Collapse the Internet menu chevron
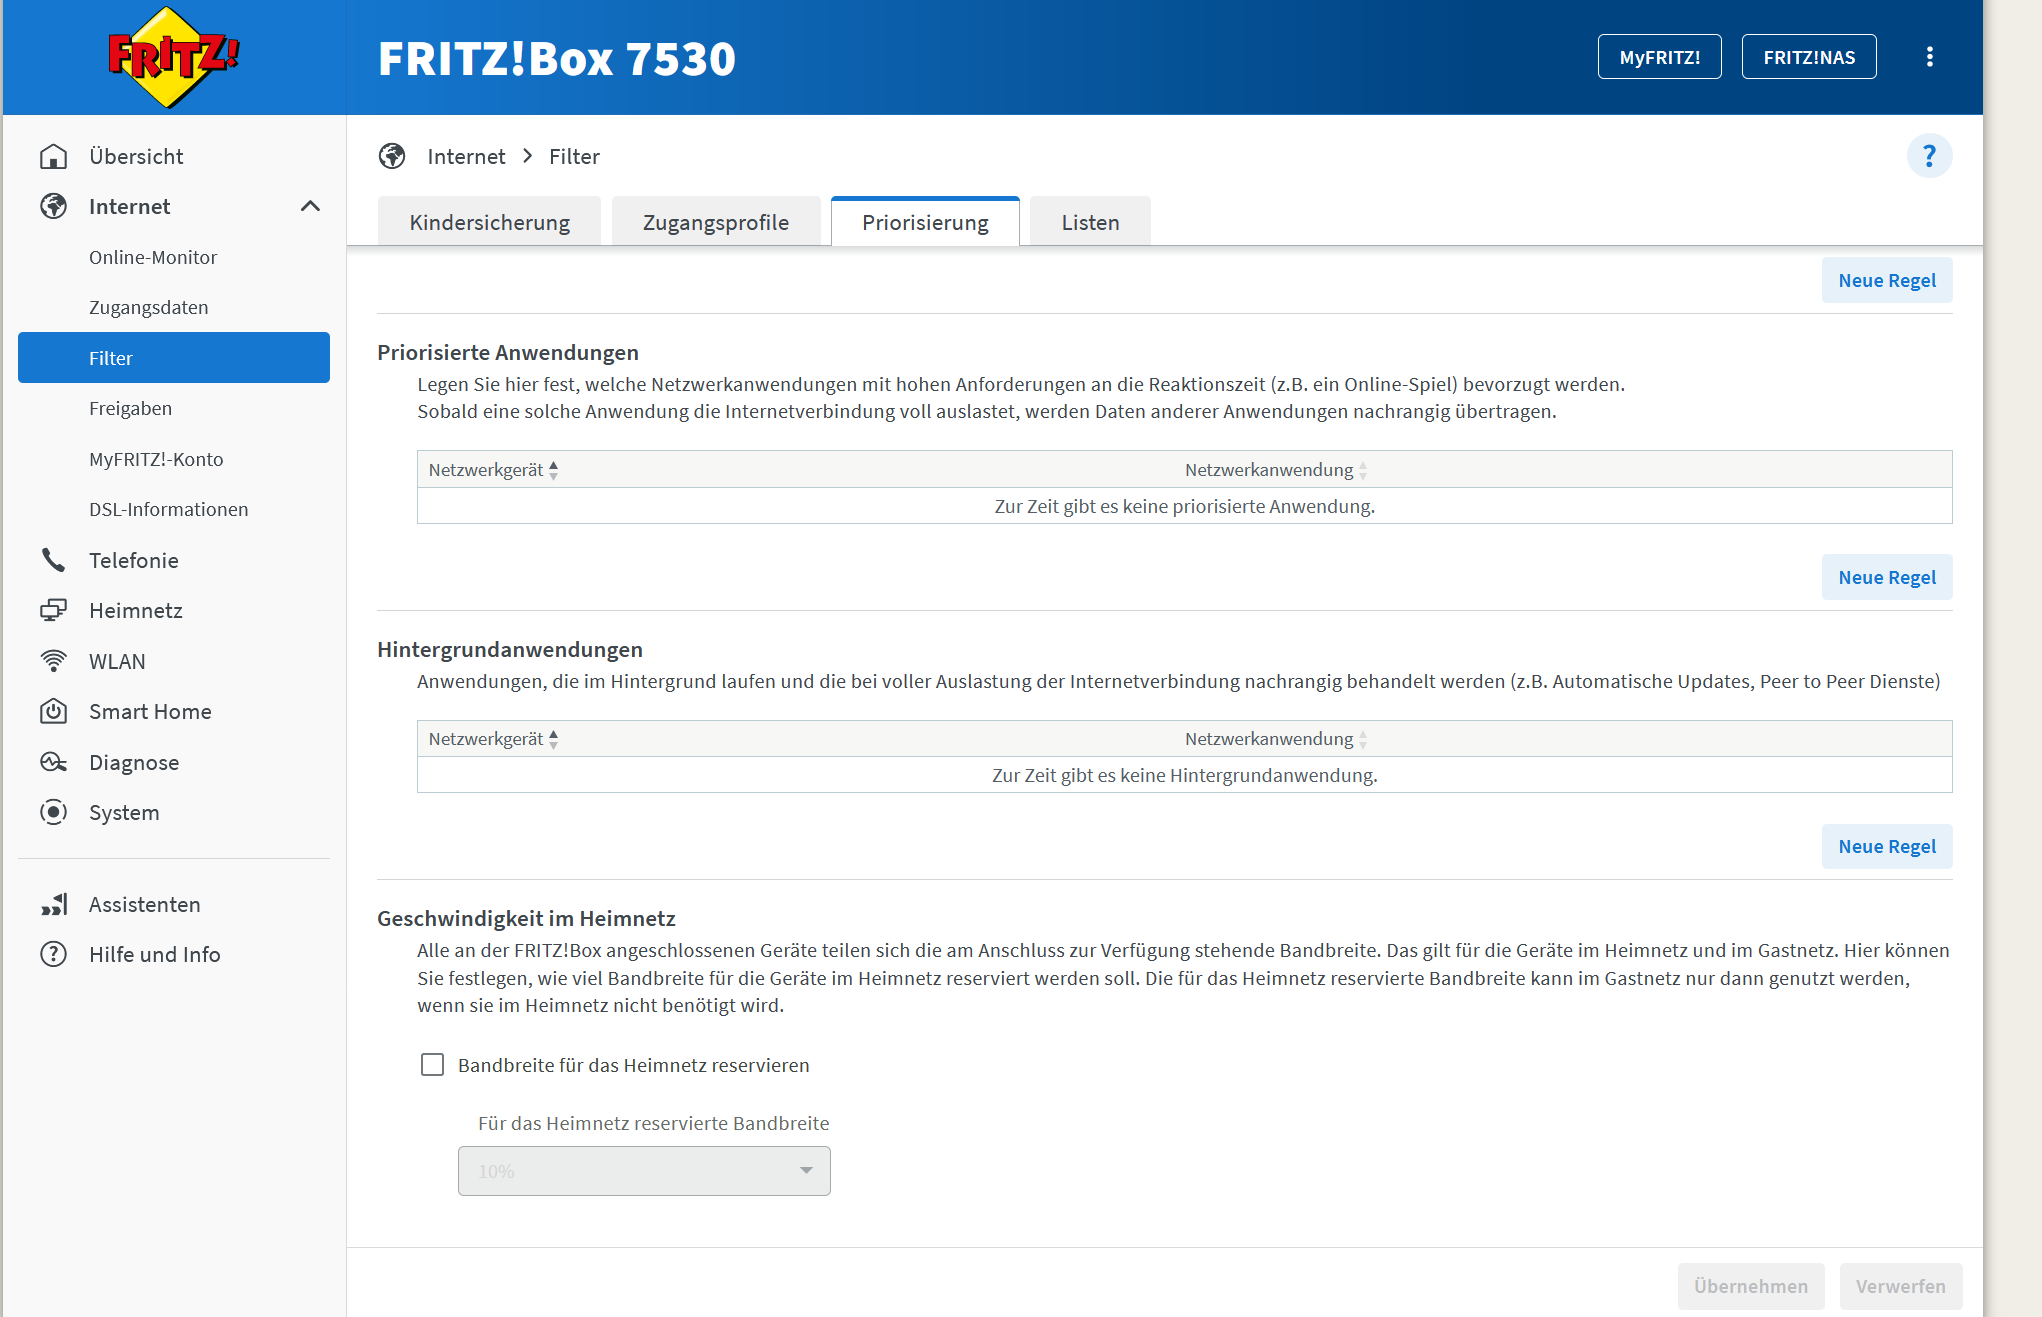 point(310,206)
